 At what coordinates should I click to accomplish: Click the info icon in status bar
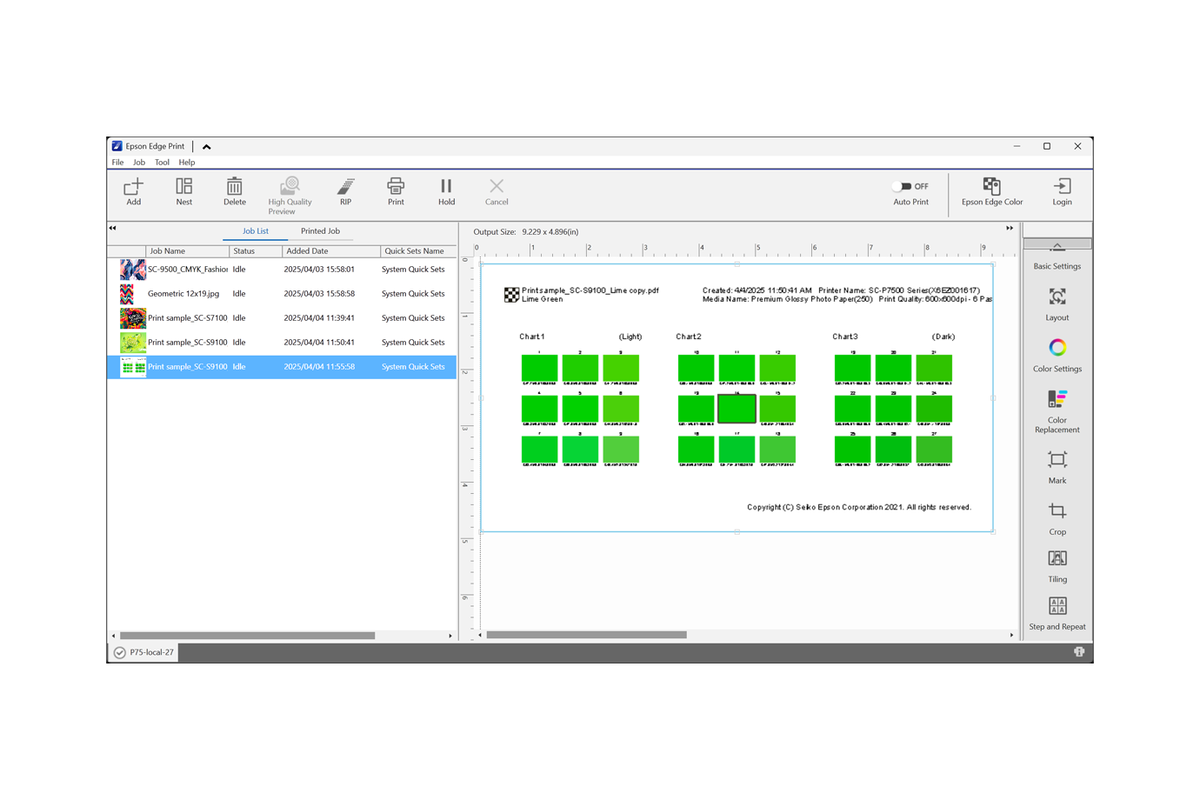click(1080, 652)
